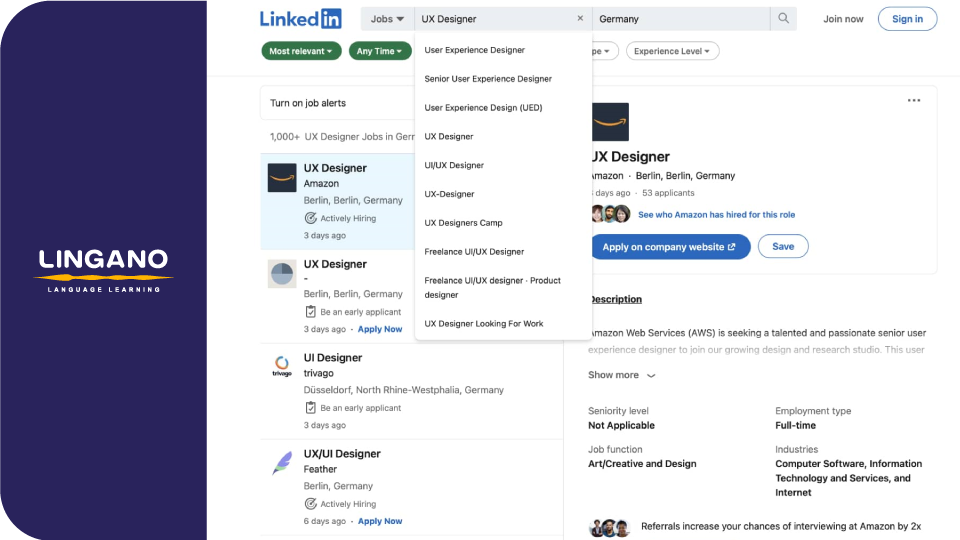Open the Jobs dropdown in search bar
The height and width of the screenshot is (540, 960).
[x=387, y=19]
